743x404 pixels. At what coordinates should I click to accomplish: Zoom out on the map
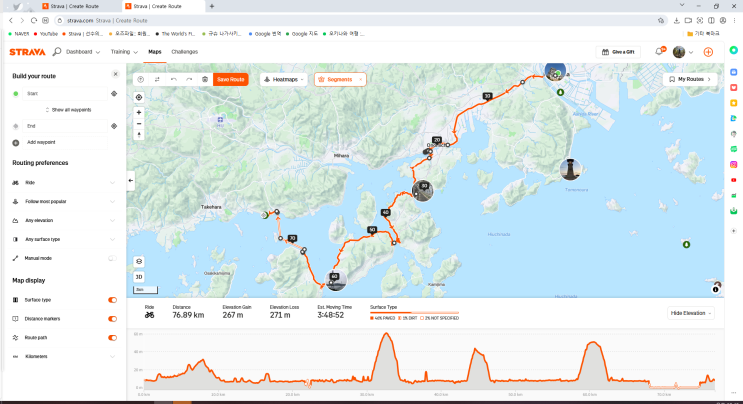(139, 124)
